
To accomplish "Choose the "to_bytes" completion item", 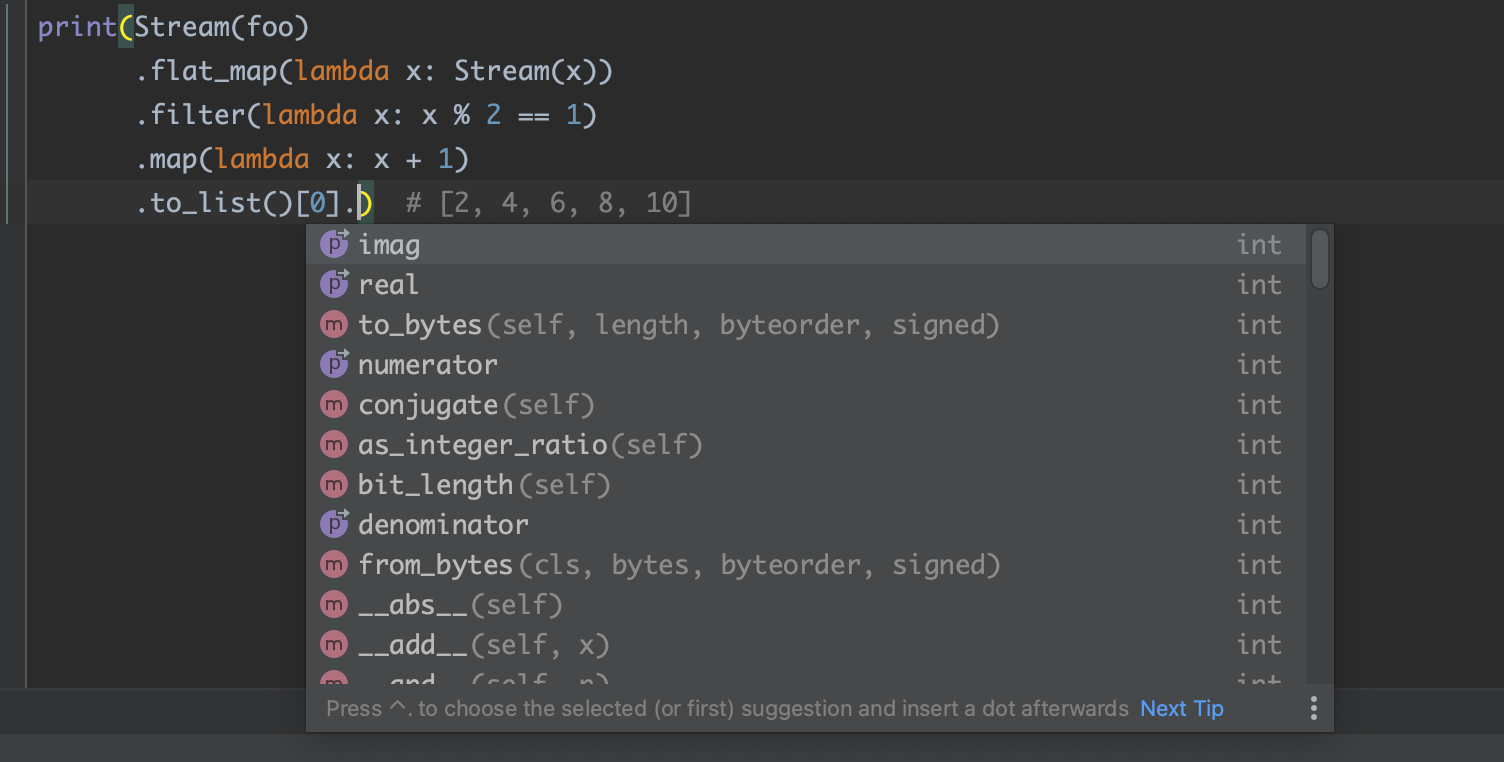I will point(420,324).
